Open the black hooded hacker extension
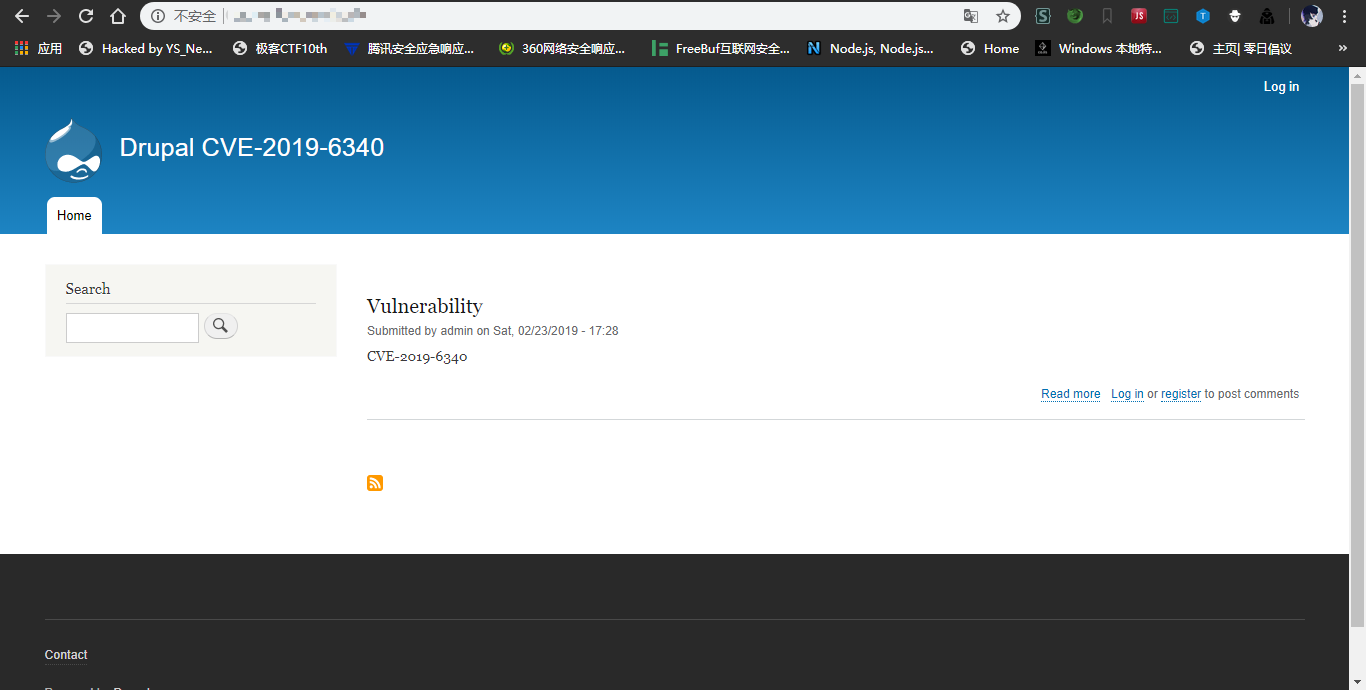1366x690 pixels. (x=1267, y=16)
